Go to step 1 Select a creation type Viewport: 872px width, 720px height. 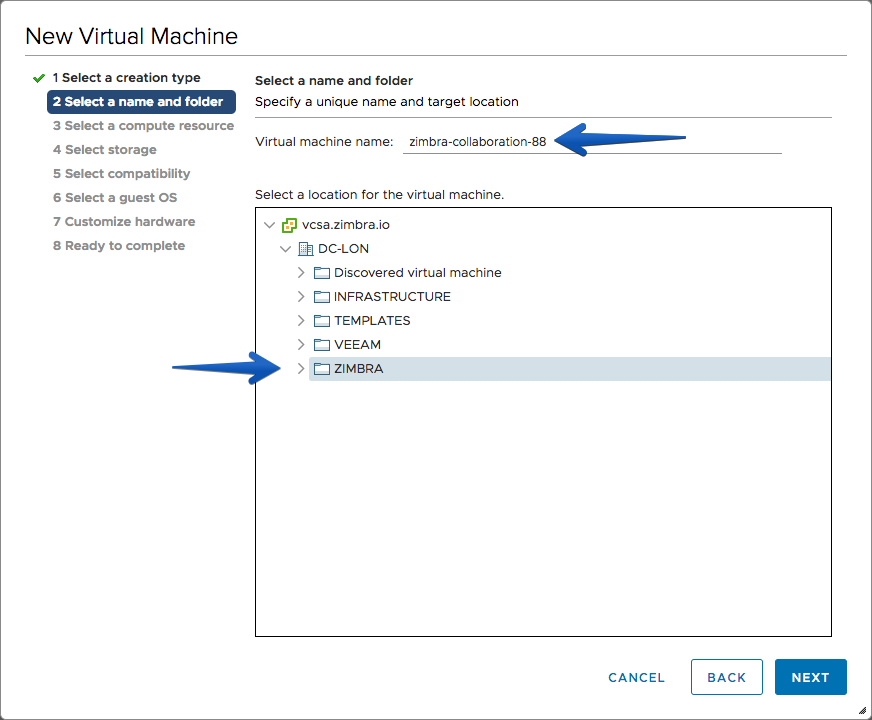[126, 78]
